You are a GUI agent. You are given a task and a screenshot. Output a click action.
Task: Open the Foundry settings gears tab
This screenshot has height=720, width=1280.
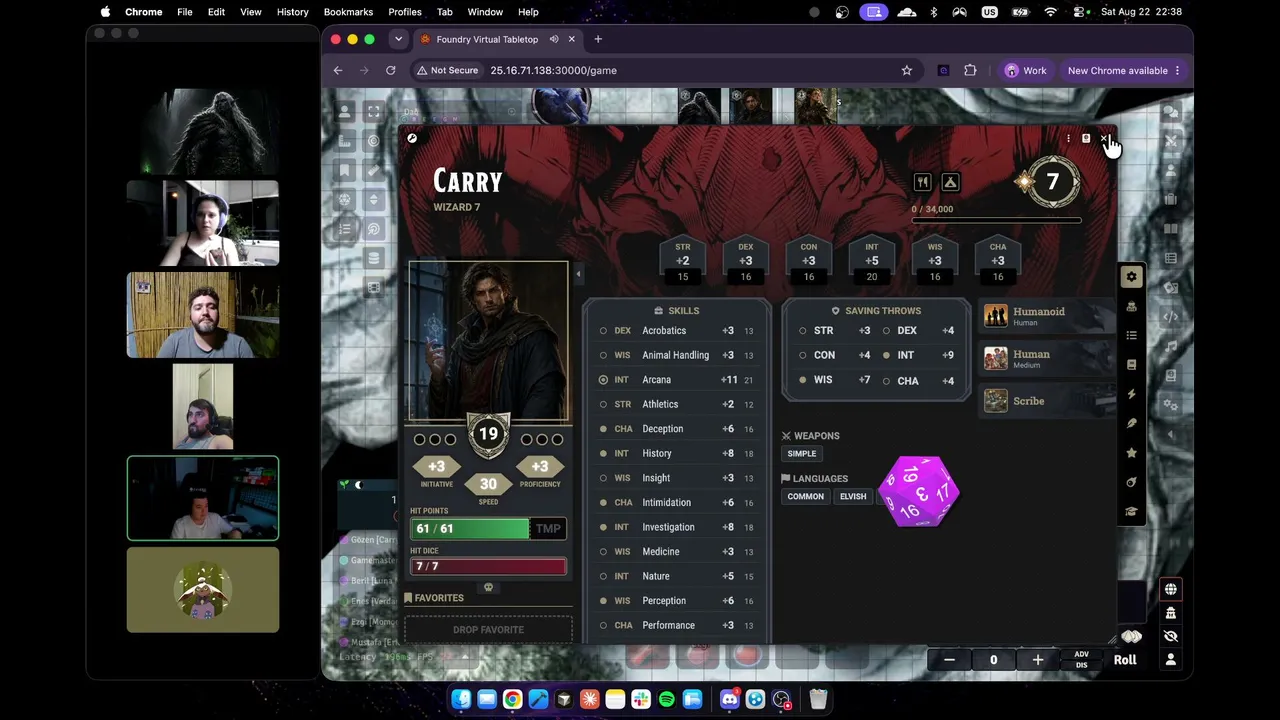[1171, 405]
